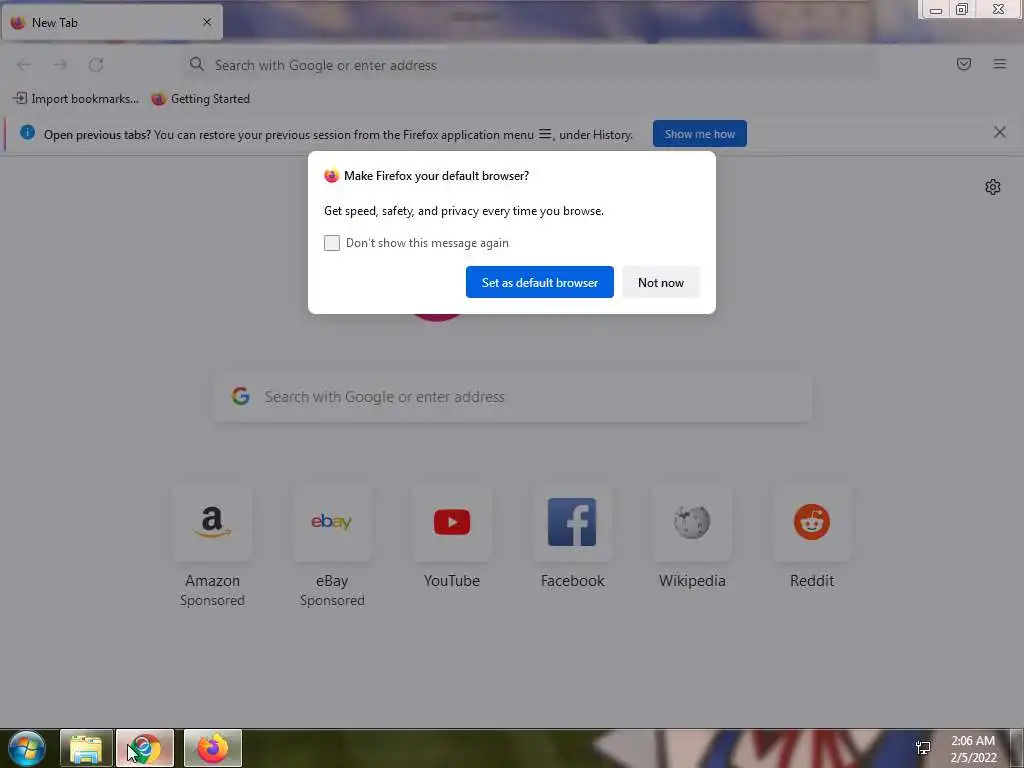The height and width of the screenshot is (768, 1024).
Task: Reload the page with refresh icon
Action: (x=96, y=65)
